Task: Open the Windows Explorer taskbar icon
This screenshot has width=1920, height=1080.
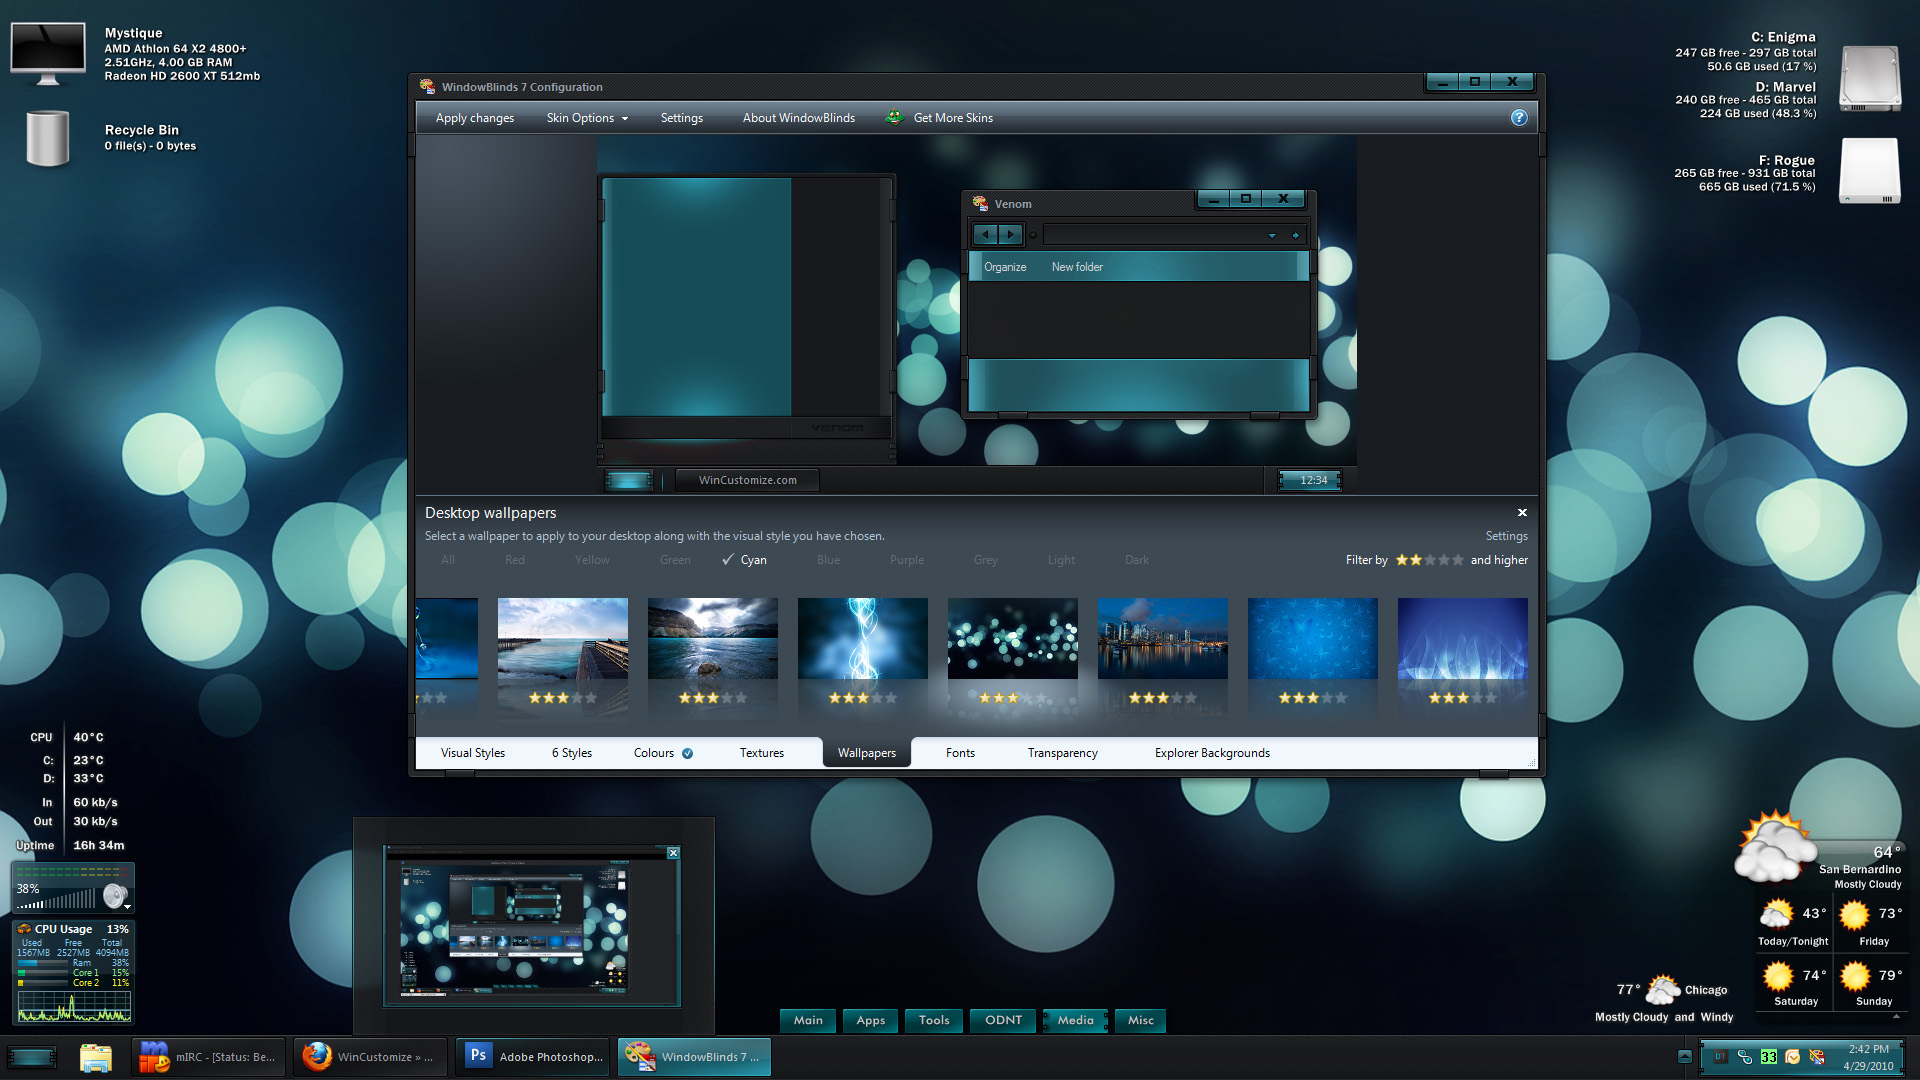Action: point(96,1057)
